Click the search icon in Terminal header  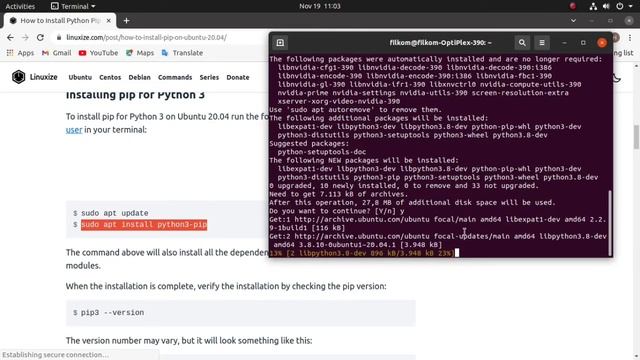[x=522, y=42]
